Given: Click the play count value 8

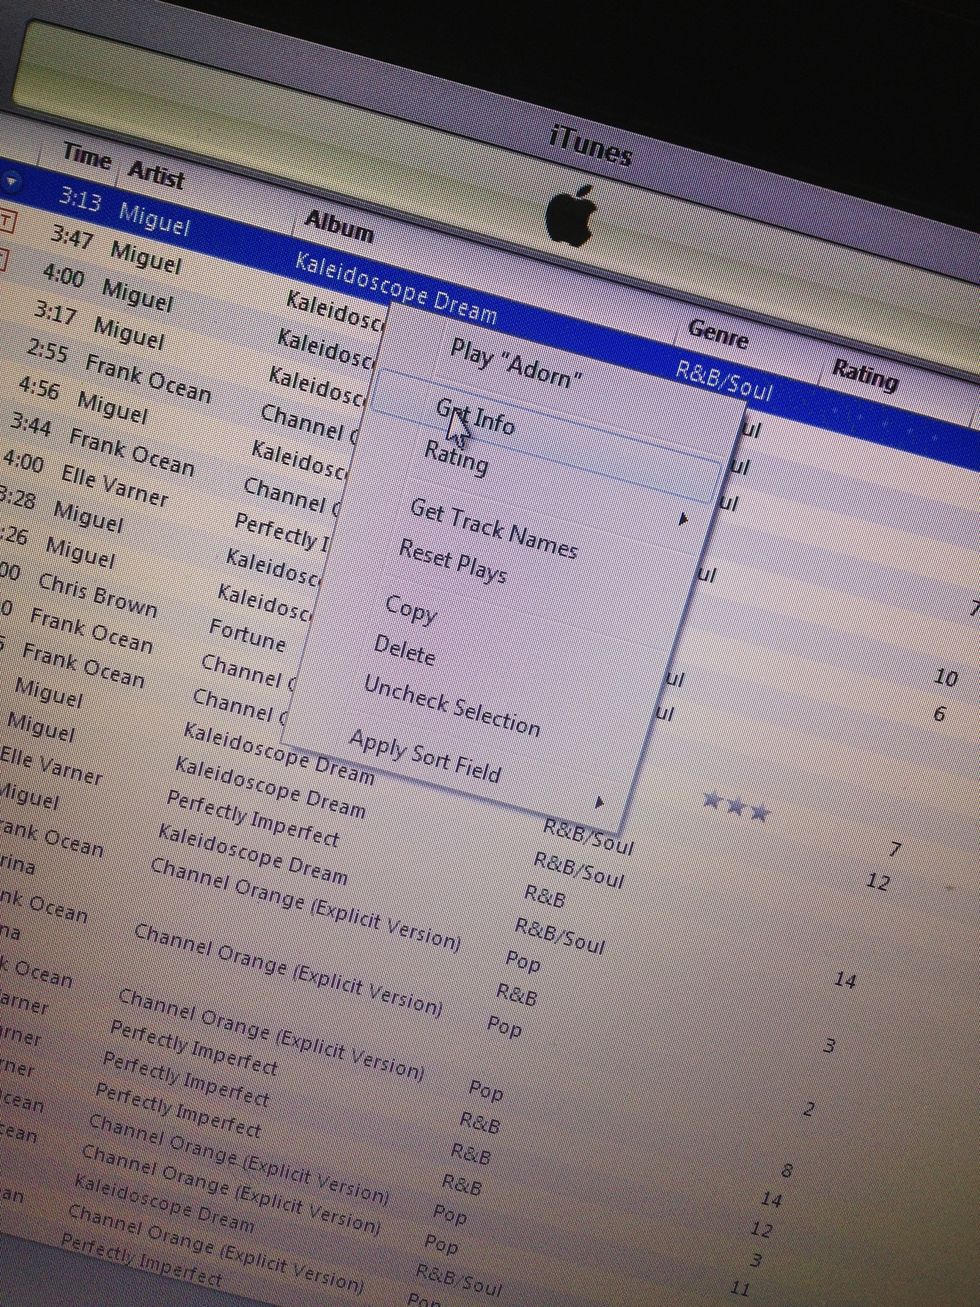Looking at the screenshot, I should (787, 1169).
